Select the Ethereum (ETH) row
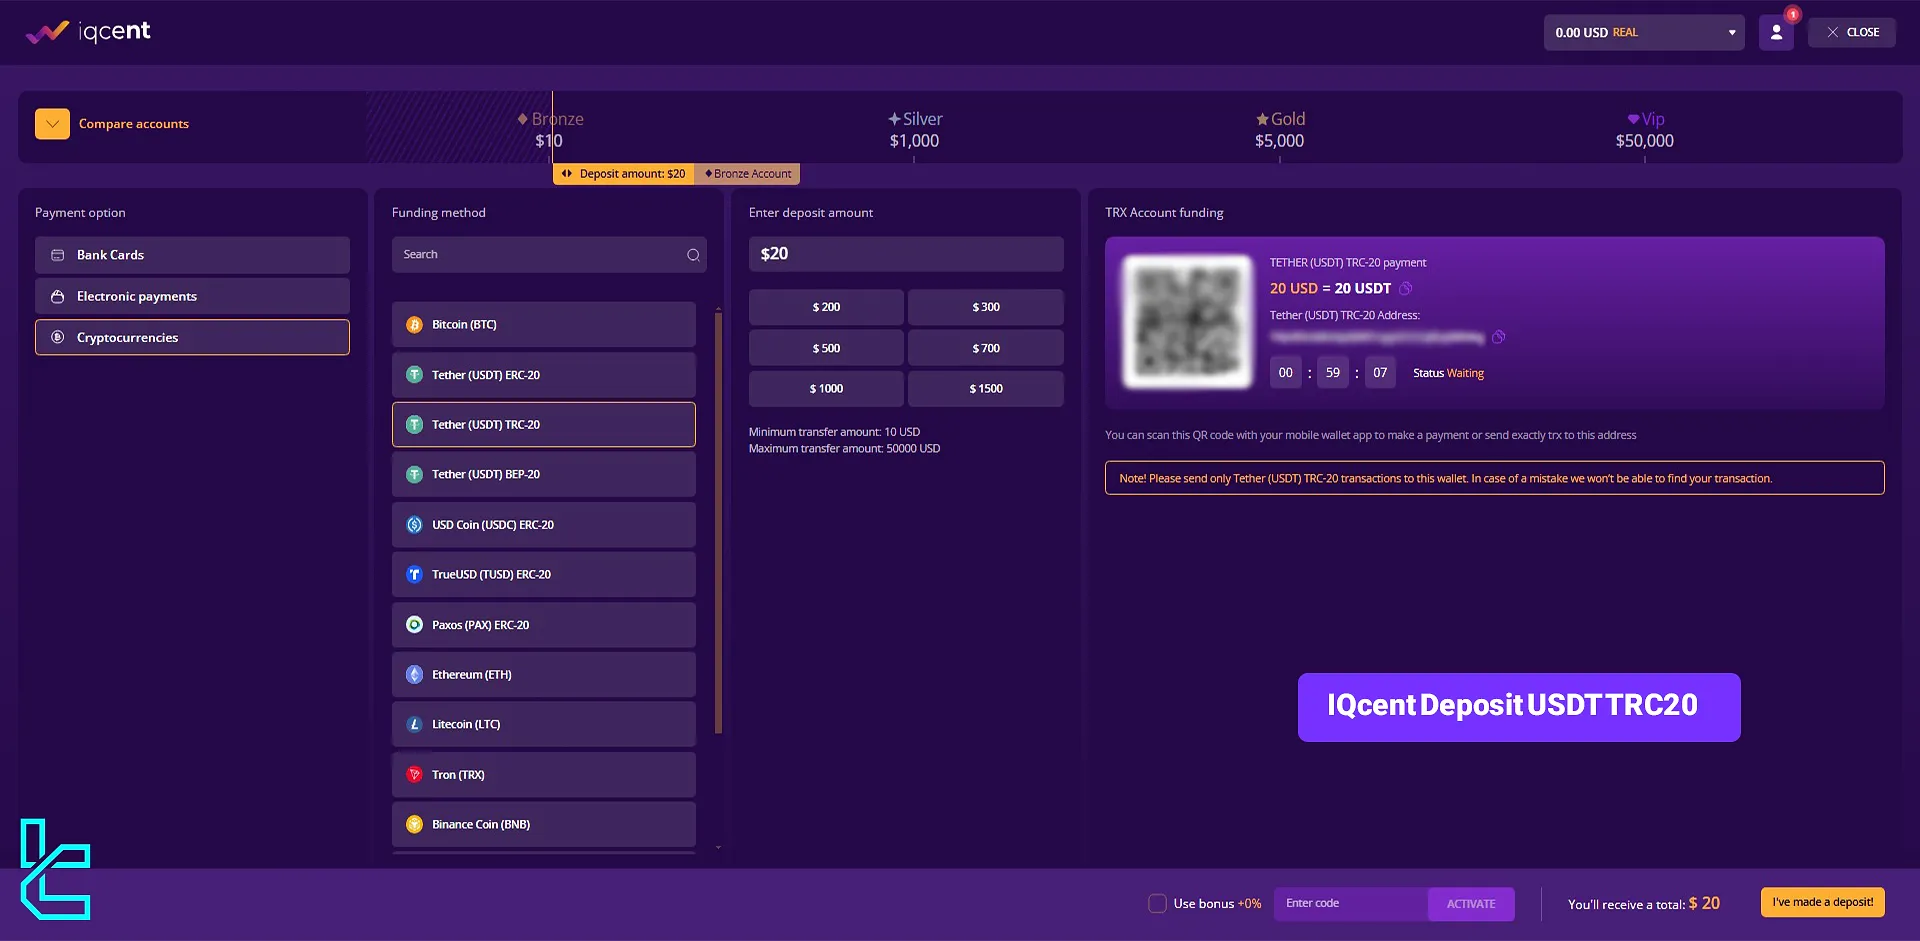This screenshot has width=1920, height=941. point(544,675)
